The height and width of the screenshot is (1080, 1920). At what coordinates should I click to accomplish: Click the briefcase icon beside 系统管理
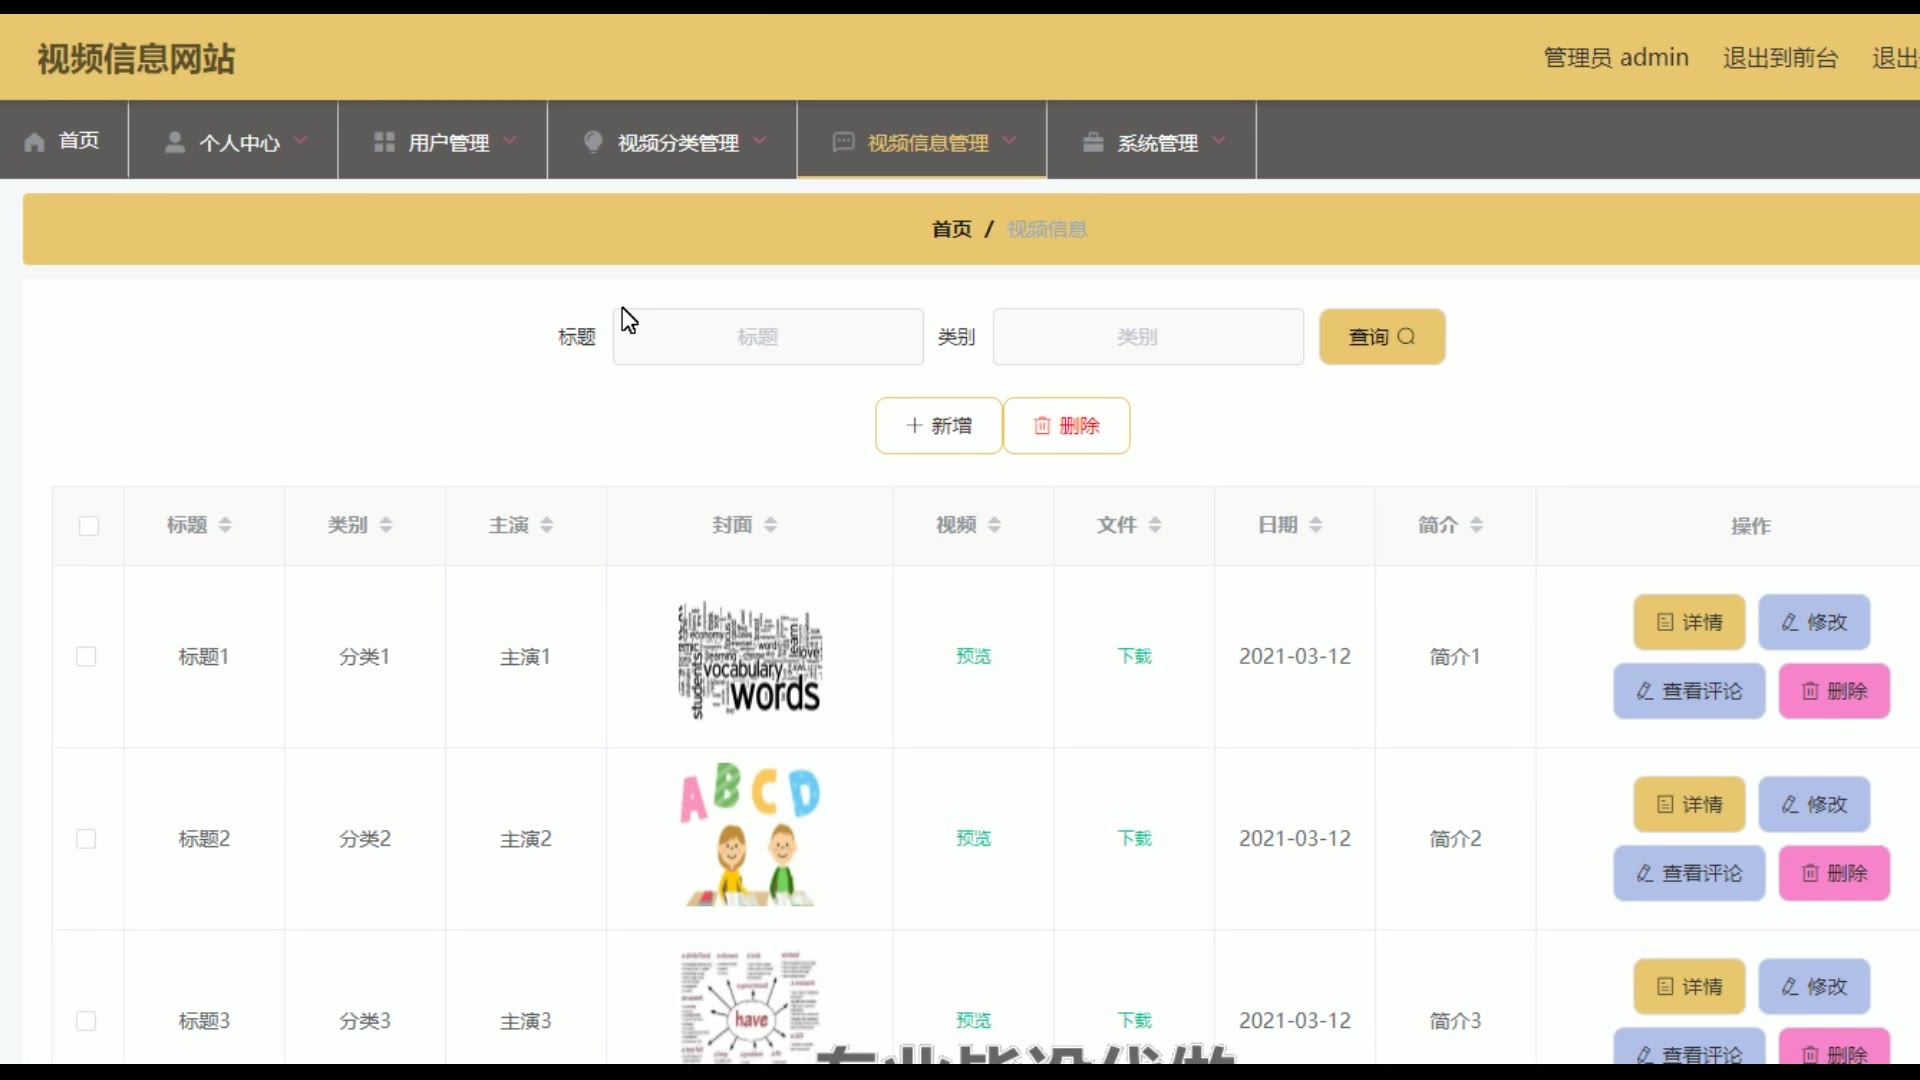click(x=1093, y=142)
